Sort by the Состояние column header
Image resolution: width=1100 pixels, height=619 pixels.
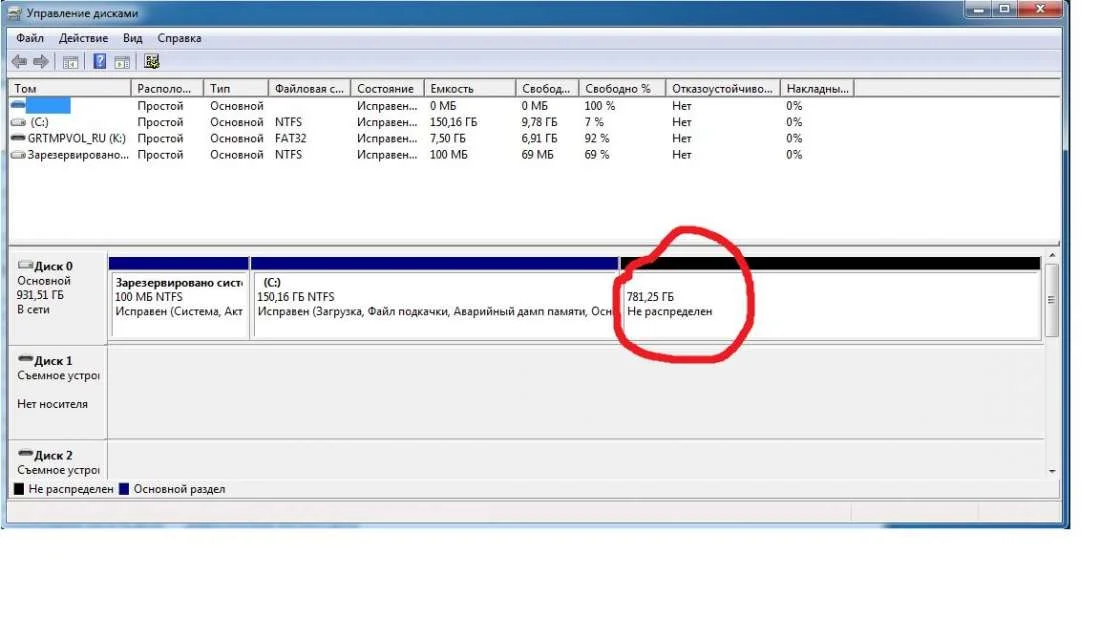(x=387, y=88)
